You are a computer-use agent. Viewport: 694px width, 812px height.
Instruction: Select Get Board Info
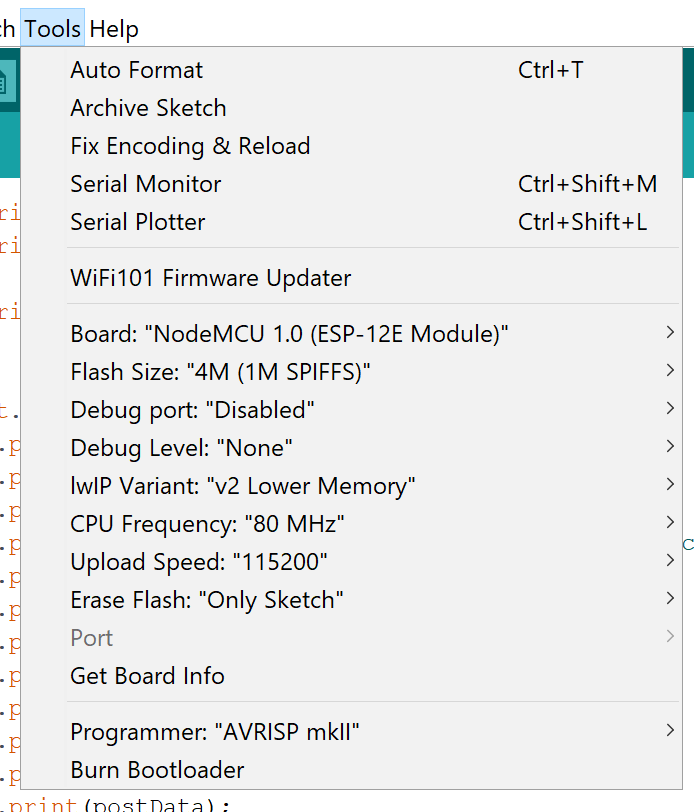click(x=147, y=676)
